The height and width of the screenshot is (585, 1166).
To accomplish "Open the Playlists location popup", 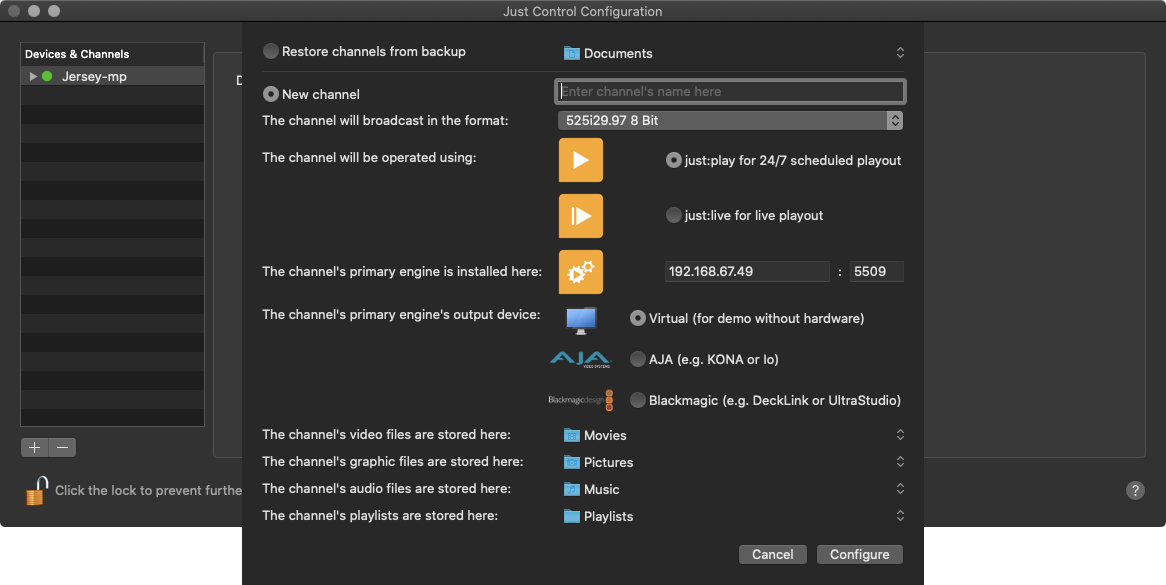I will tap(733, 516).
